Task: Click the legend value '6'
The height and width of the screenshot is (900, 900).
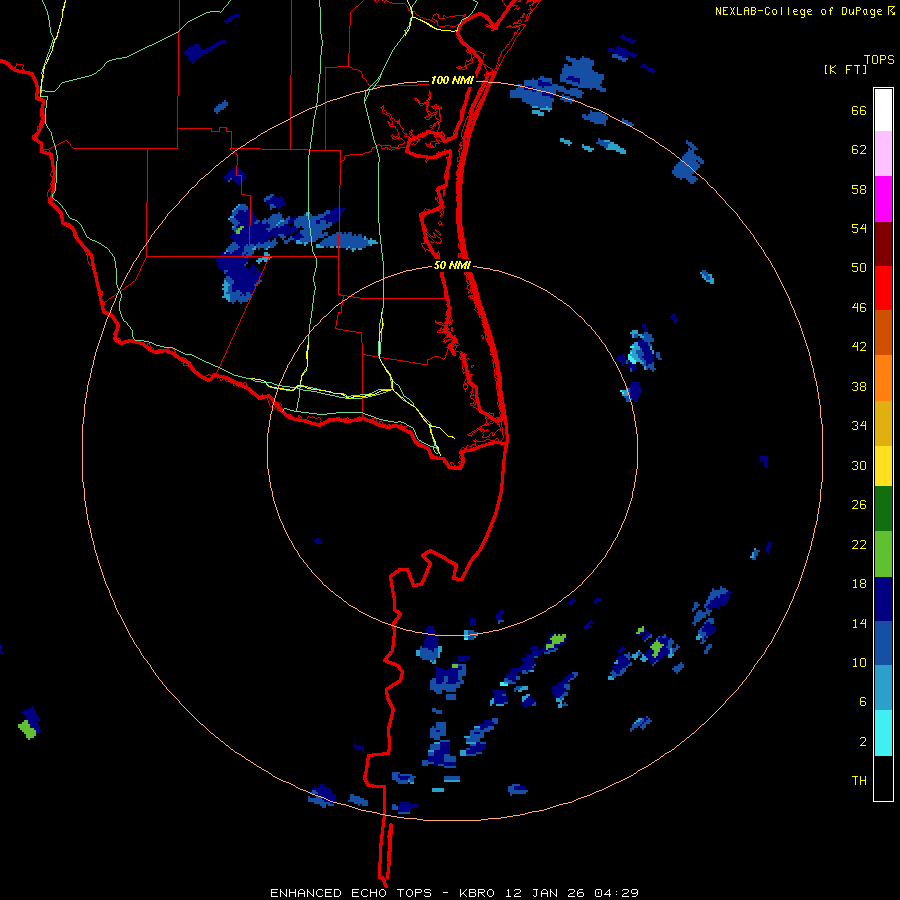Action: click(x=863, y=702)
